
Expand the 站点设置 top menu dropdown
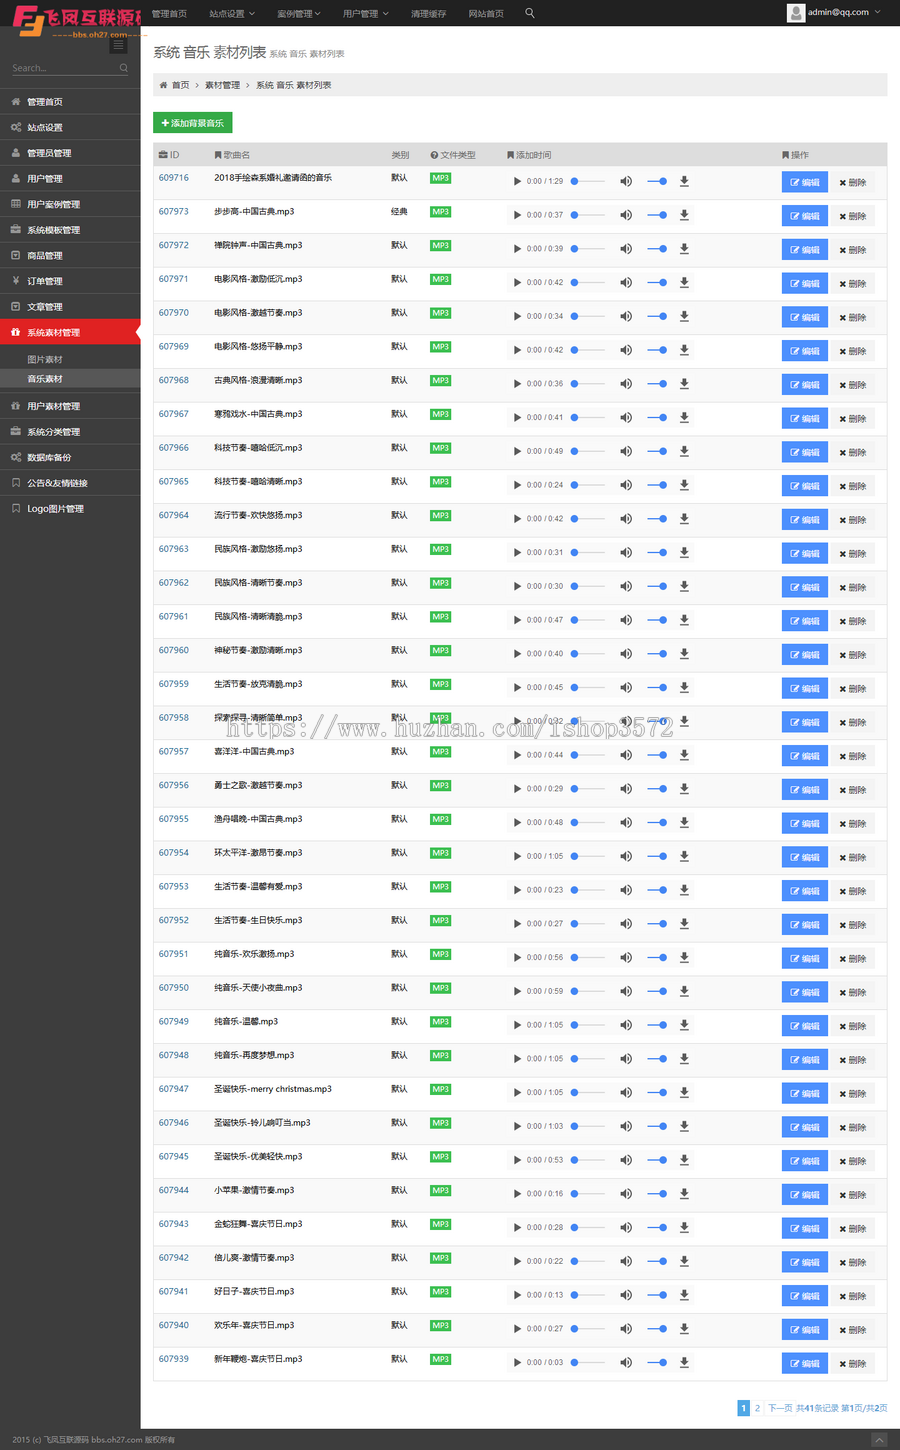[x=232, y=14]
